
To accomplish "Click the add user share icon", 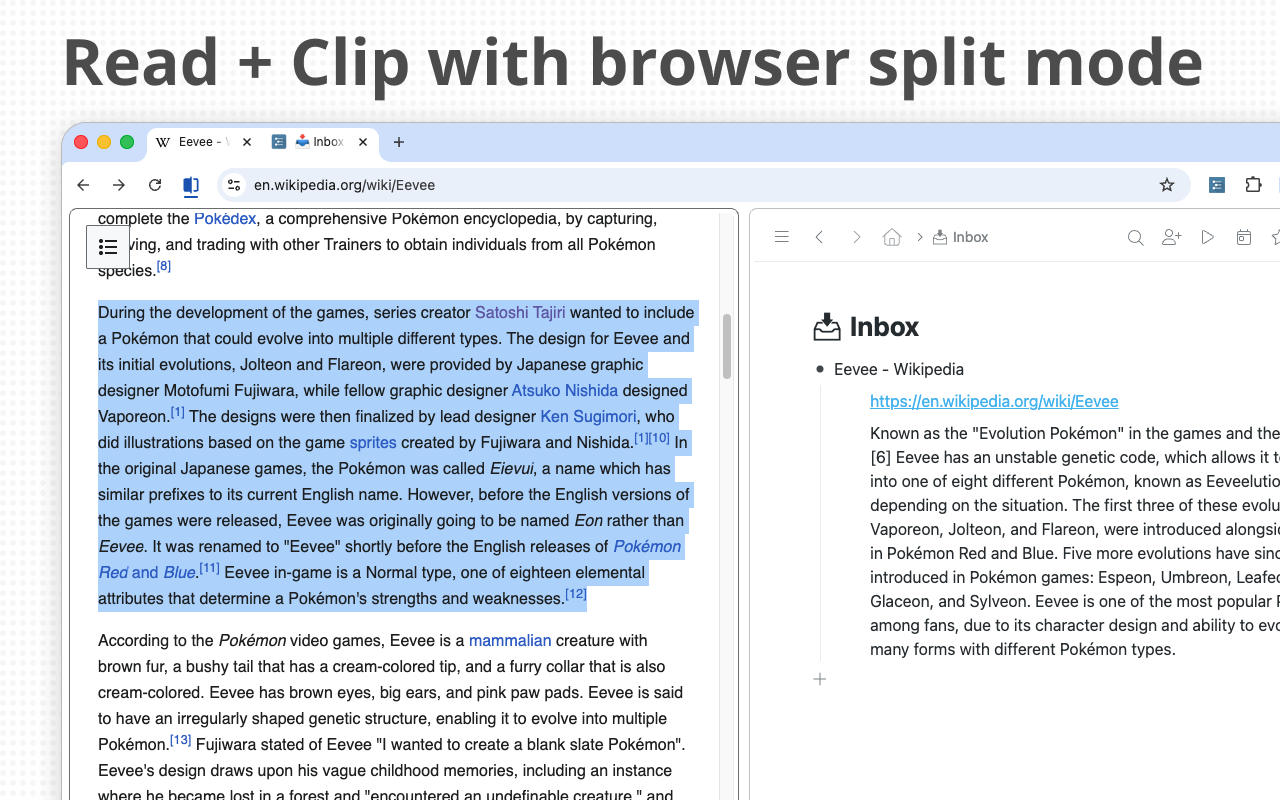I will click(x=1172, y=237).
